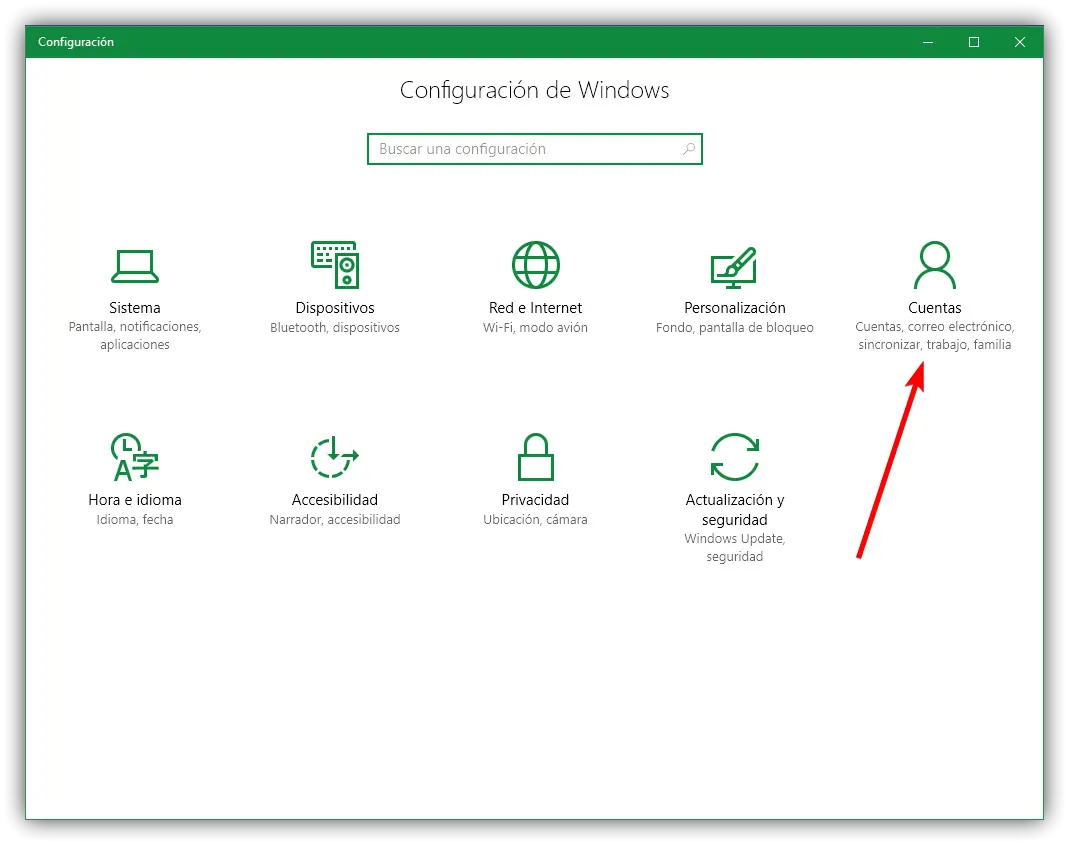
Task: Open the Hora e idioma clock icon
Action: (135, 457)
